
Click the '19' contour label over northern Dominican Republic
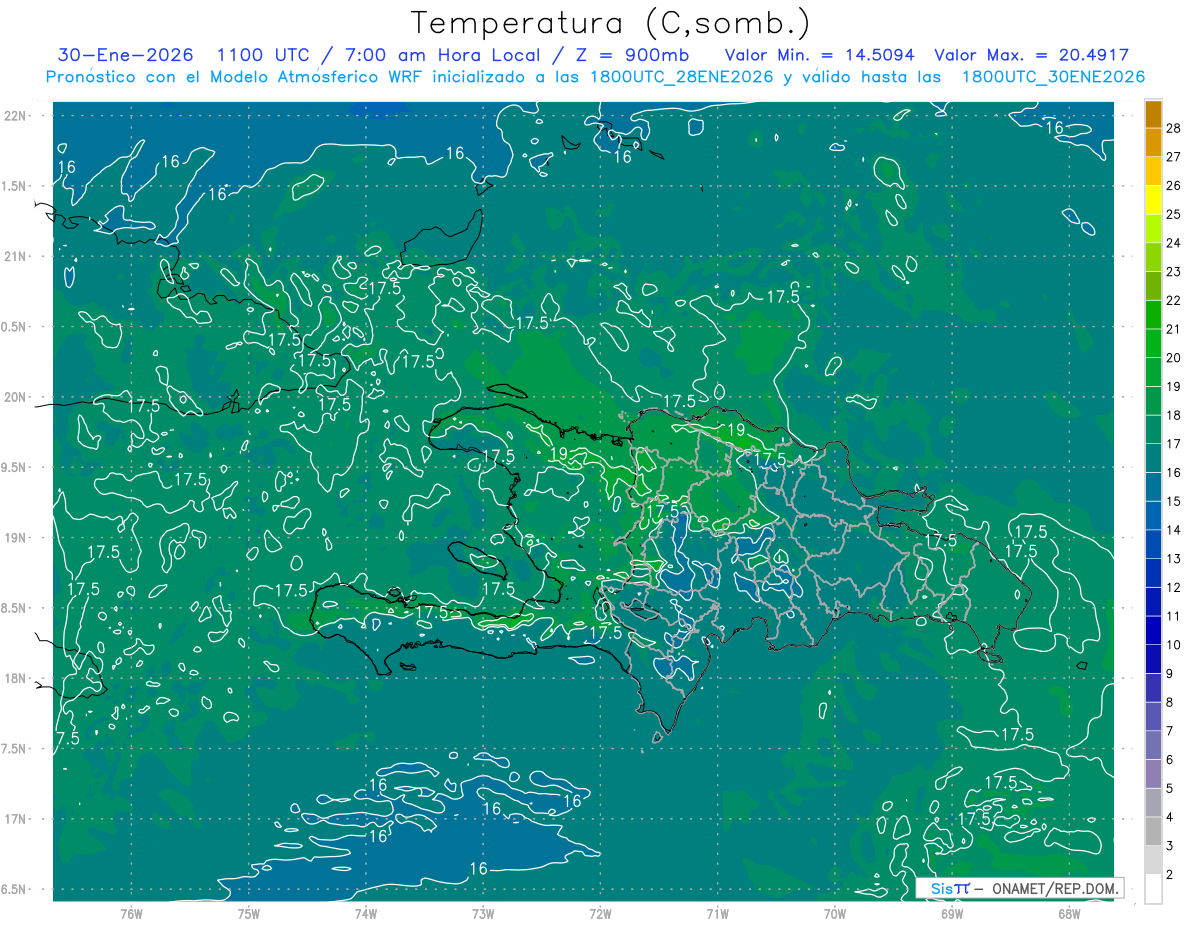pos(735,430)
